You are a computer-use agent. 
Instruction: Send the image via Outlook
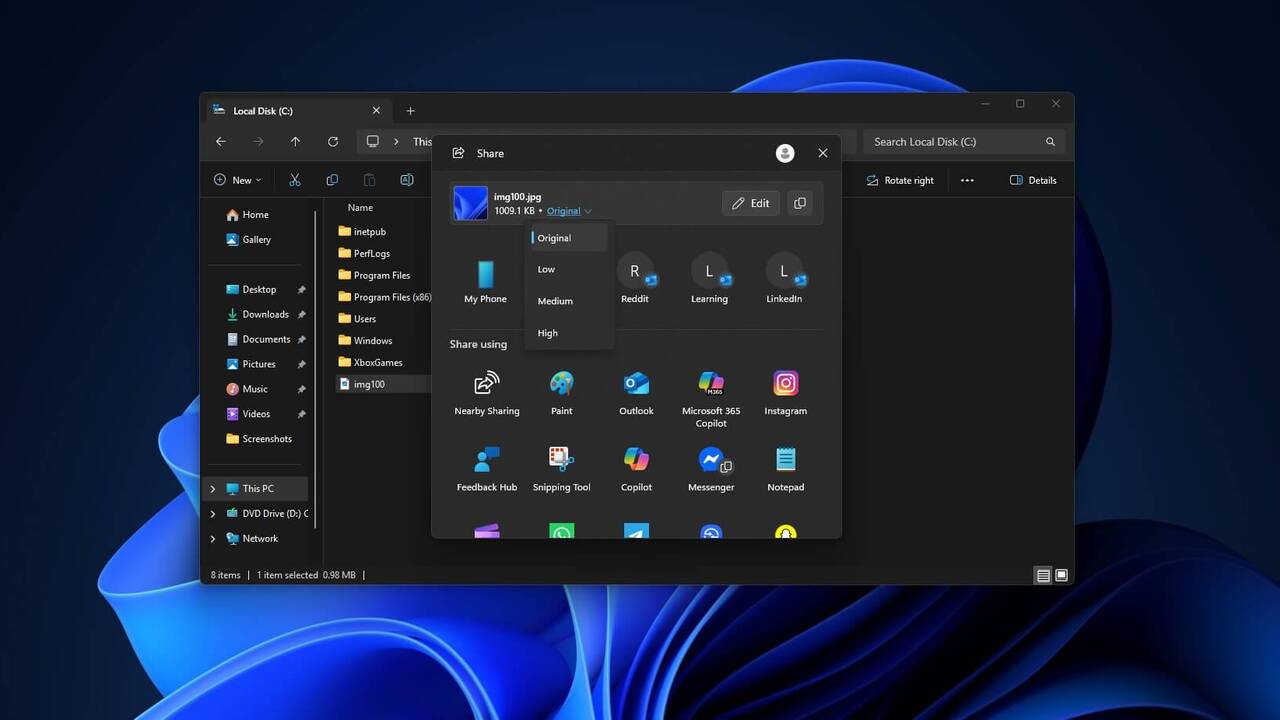(636, 392)
